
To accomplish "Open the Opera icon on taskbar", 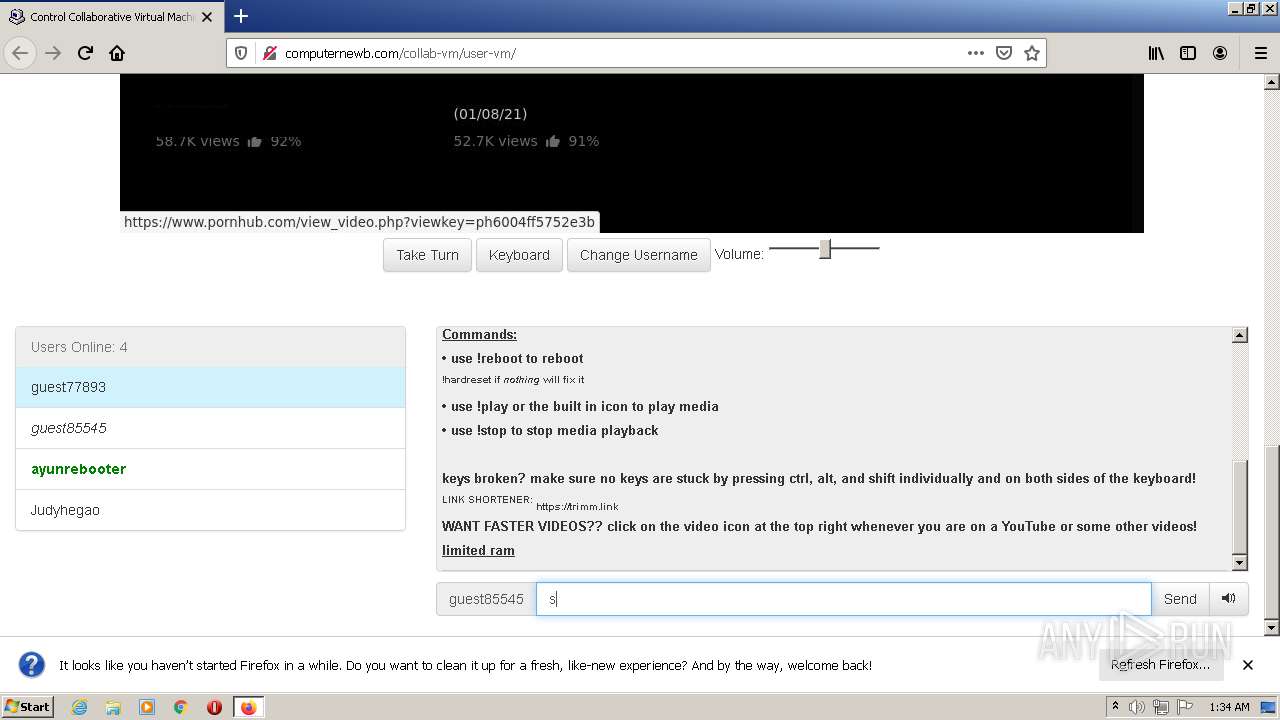I will (x=214, y=707).
